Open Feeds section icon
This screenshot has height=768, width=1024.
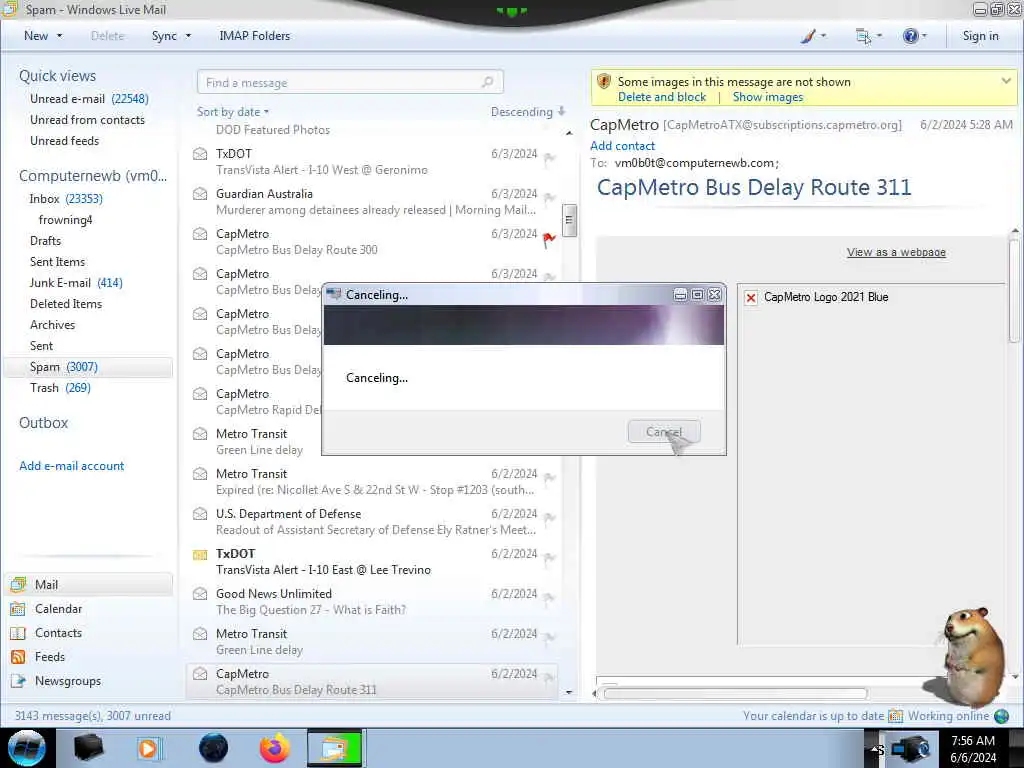coord(18,657)
